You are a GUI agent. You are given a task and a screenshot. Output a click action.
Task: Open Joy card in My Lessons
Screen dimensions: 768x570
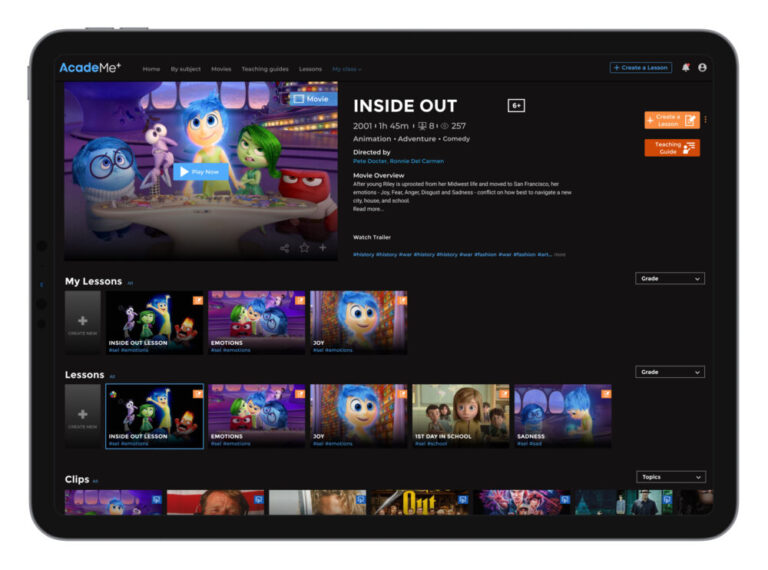click(359, 323)
